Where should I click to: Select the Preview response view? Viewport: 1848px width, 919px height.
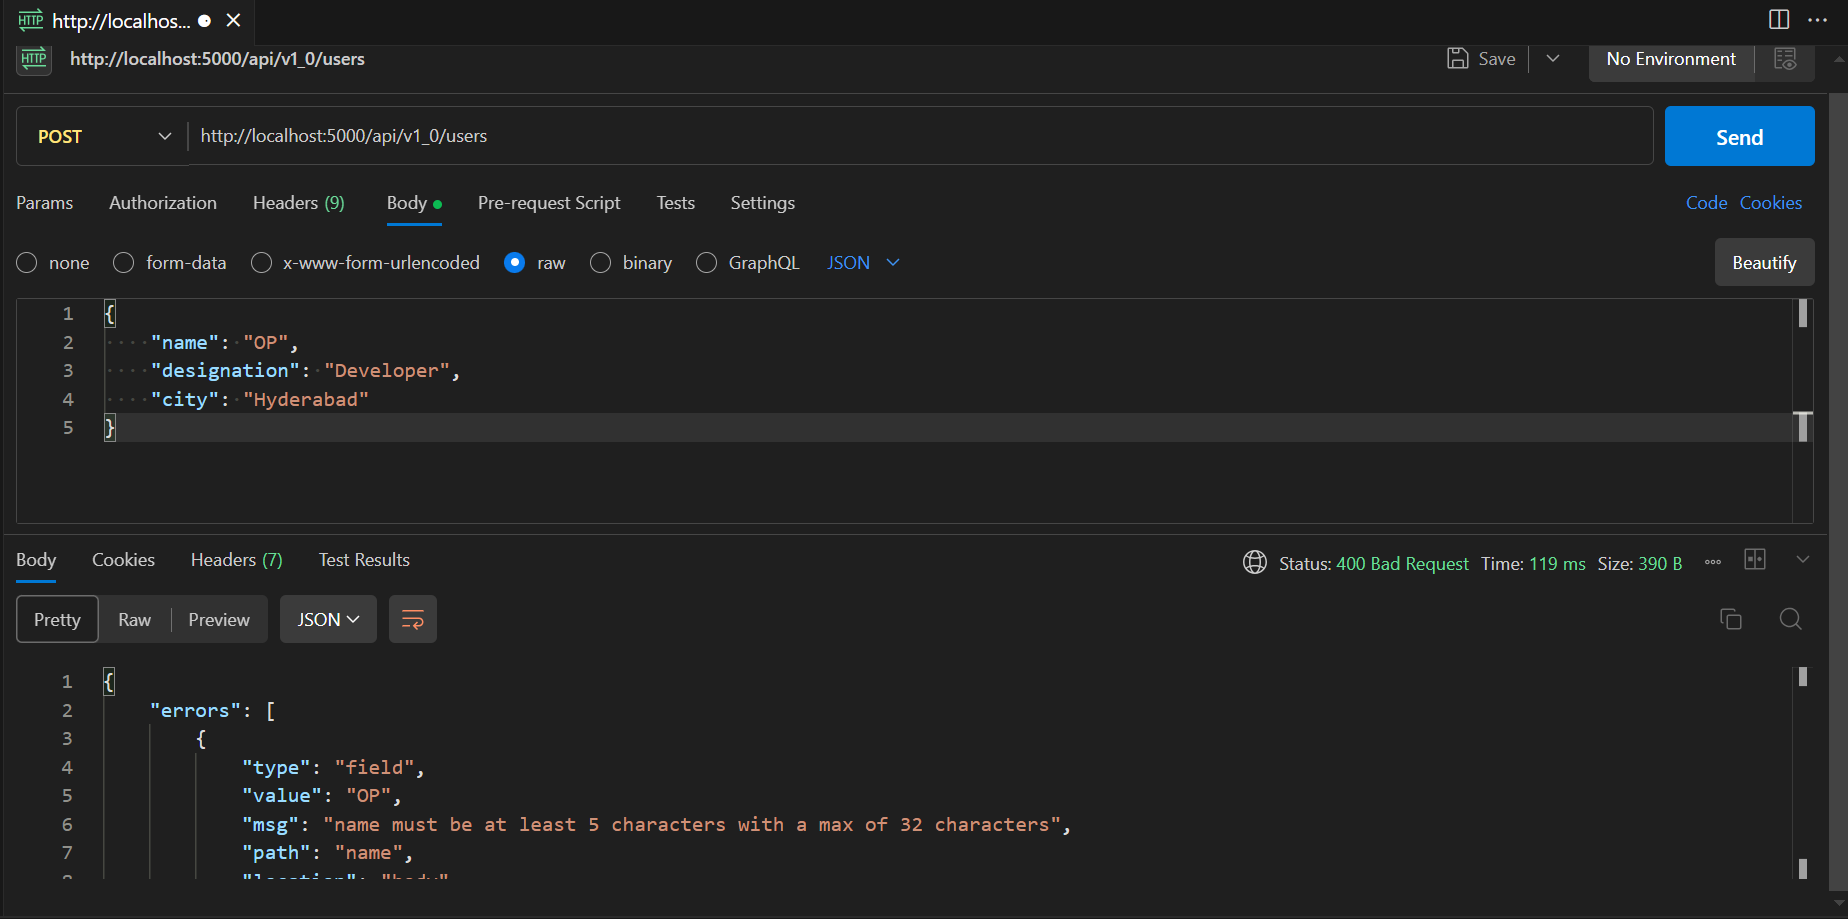tap(219, 620)
